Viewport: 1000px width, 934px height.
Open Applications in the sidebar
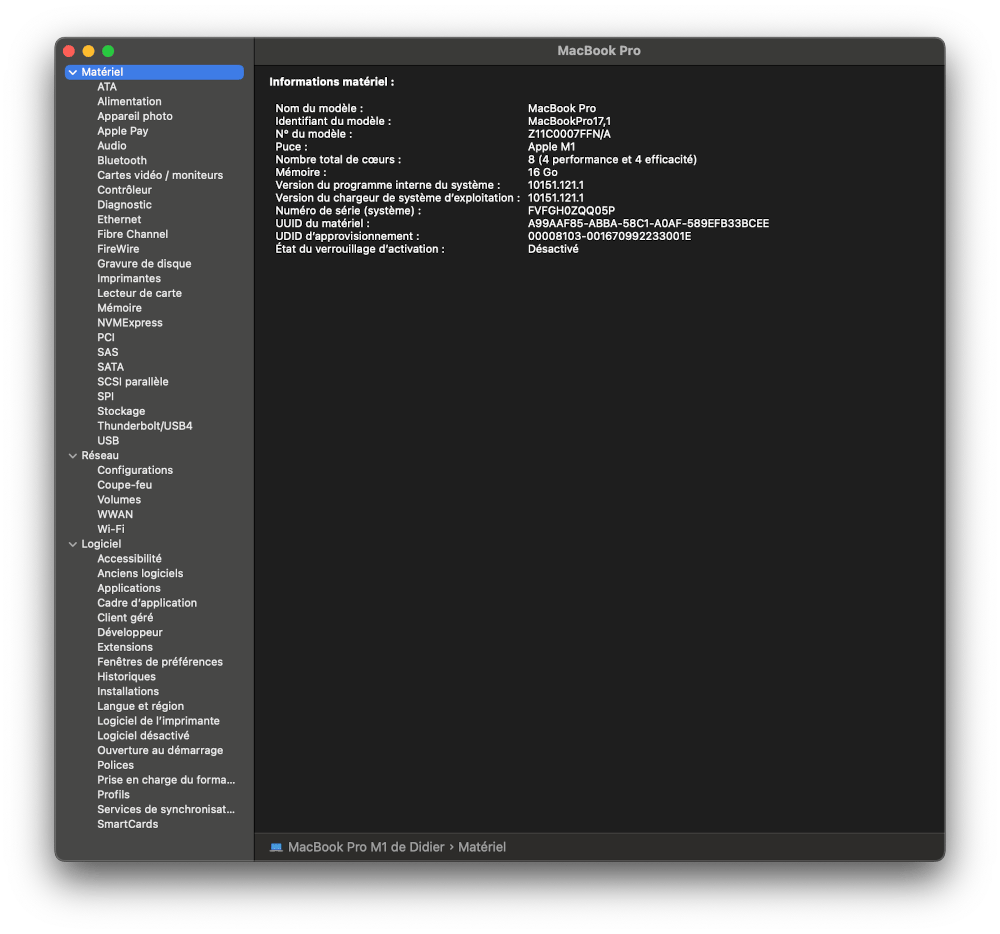[x=129, y=588]
